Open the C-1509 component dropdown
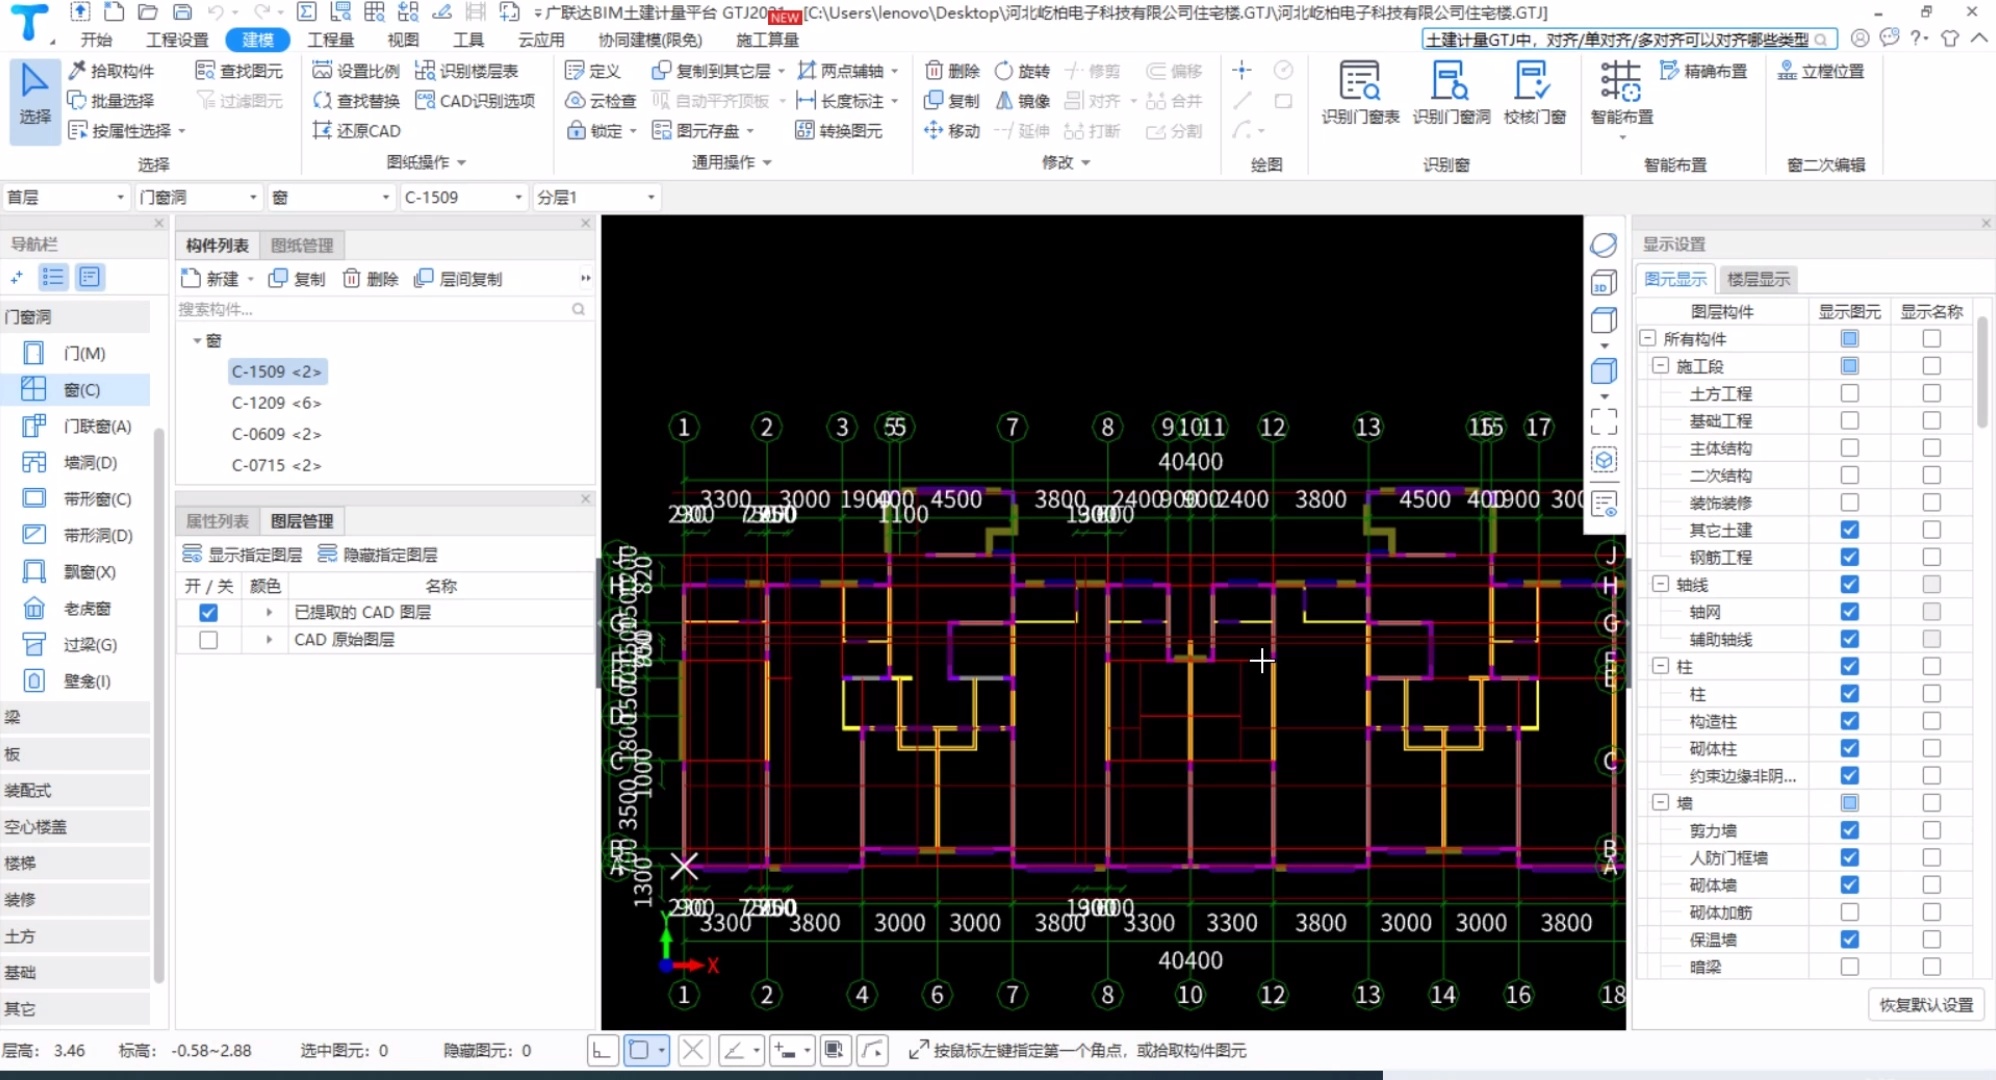Viewport: 1996px width, 1080px height. pyautogui.click(x=464, y=197)
